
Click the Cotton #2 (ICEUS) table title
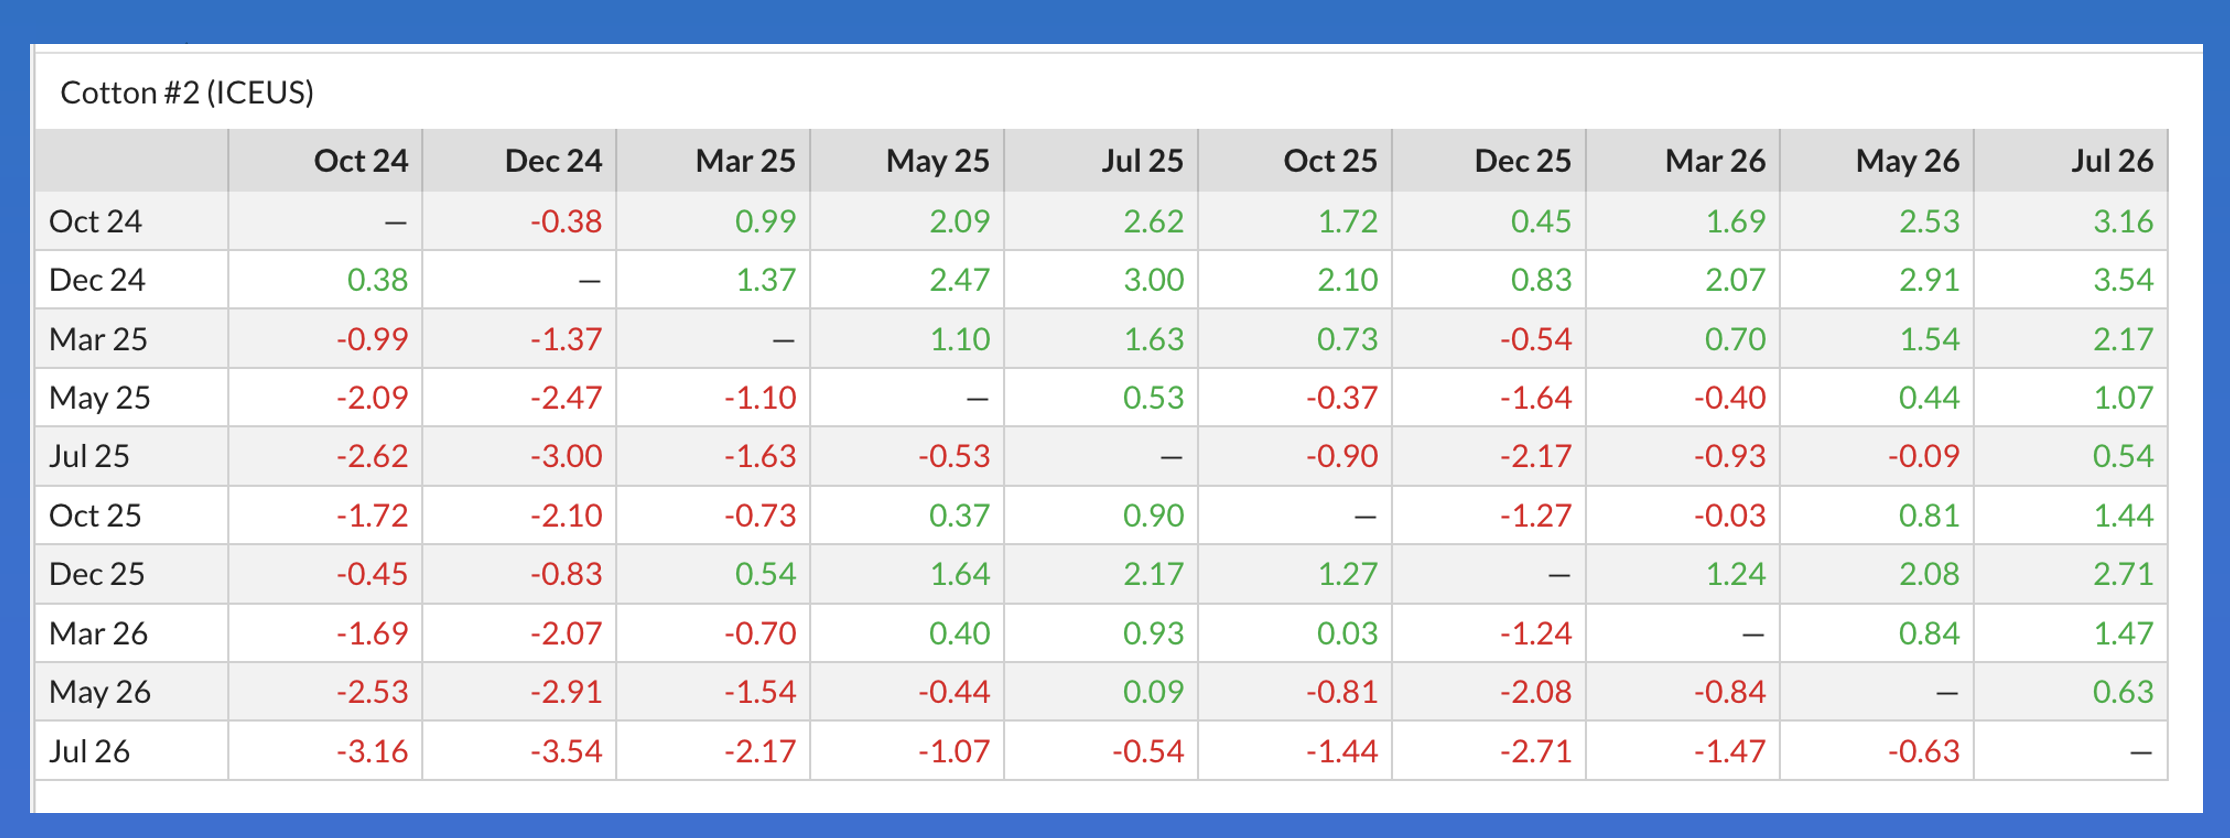(x=187, y=93)
